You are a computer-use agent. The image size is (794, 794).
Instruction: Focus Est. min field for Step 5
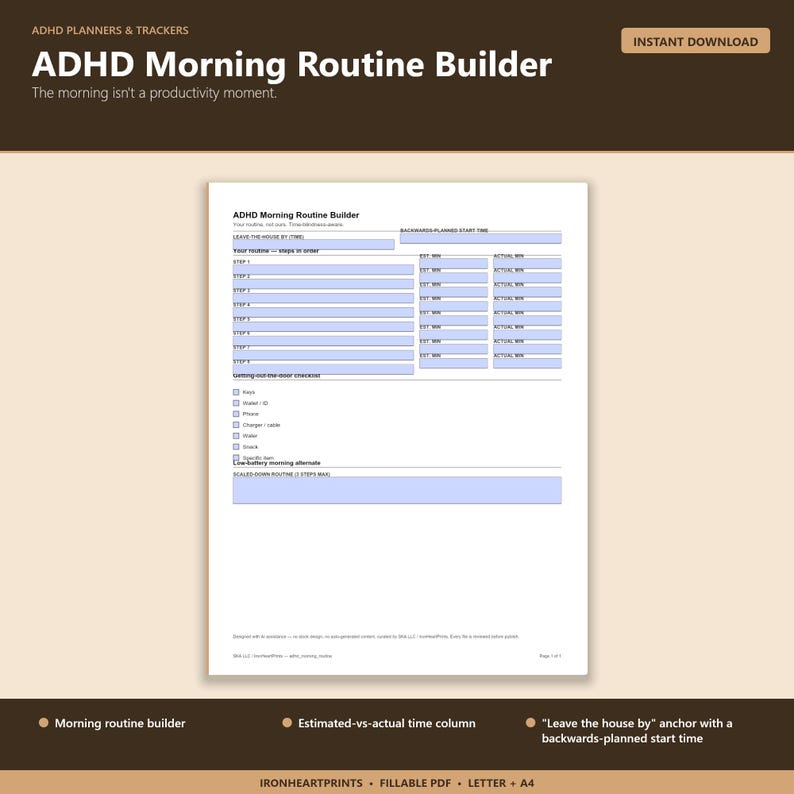[x=453, y=321]
